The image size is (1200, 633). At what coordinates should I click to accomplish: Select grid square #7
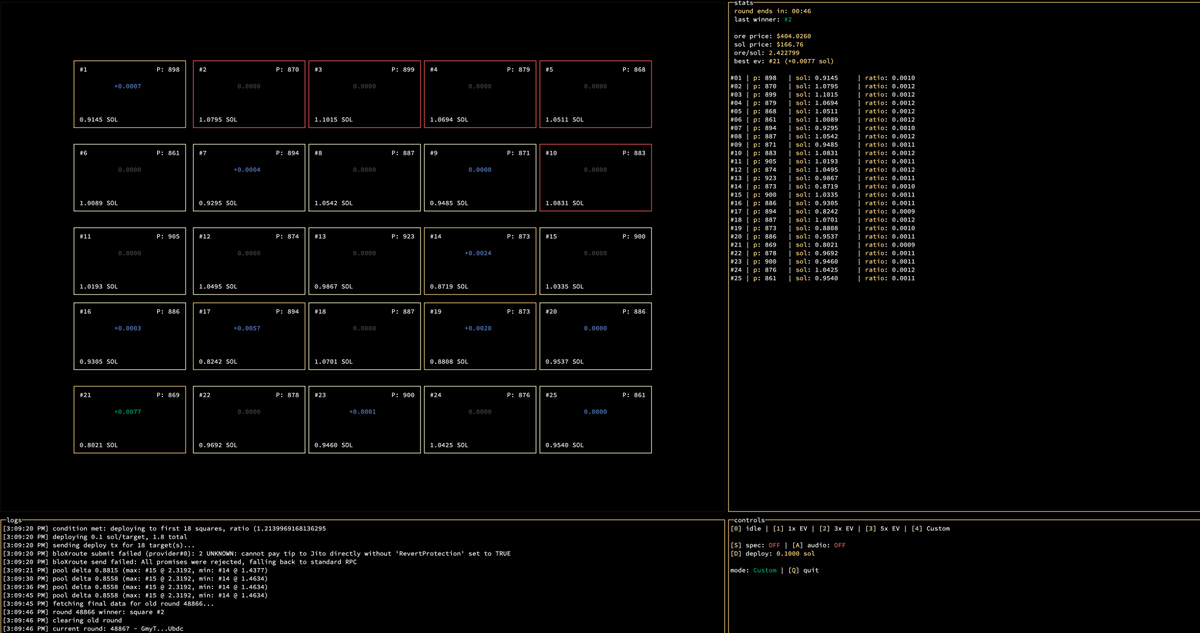[249, 177]
